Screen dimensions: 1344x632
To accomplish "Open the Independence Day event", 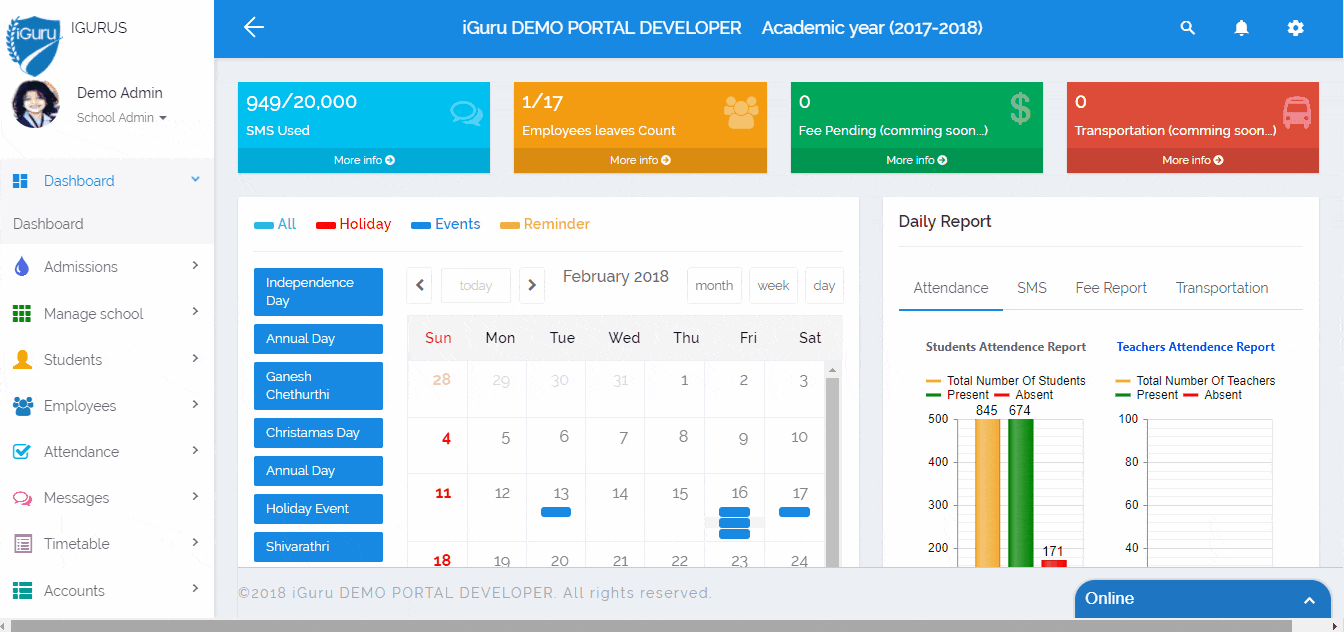I will 318,292.
